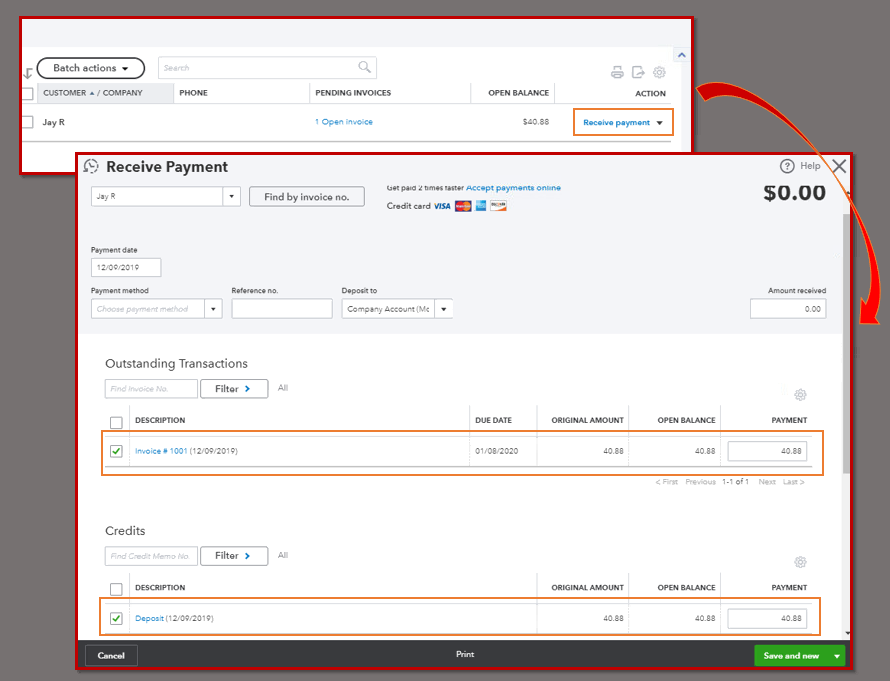This screenshot has width=890, height=681.
Task: Click the customer list OPEN BALANCE header
Action: [519, 93]
